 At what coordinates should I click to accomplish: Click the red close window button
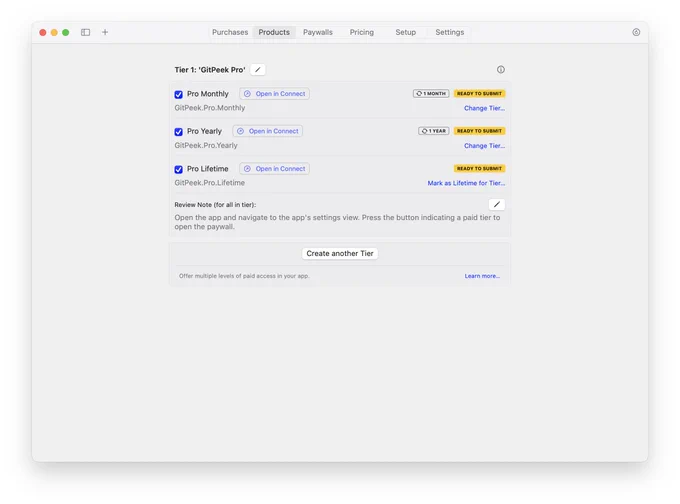point(42,32)
